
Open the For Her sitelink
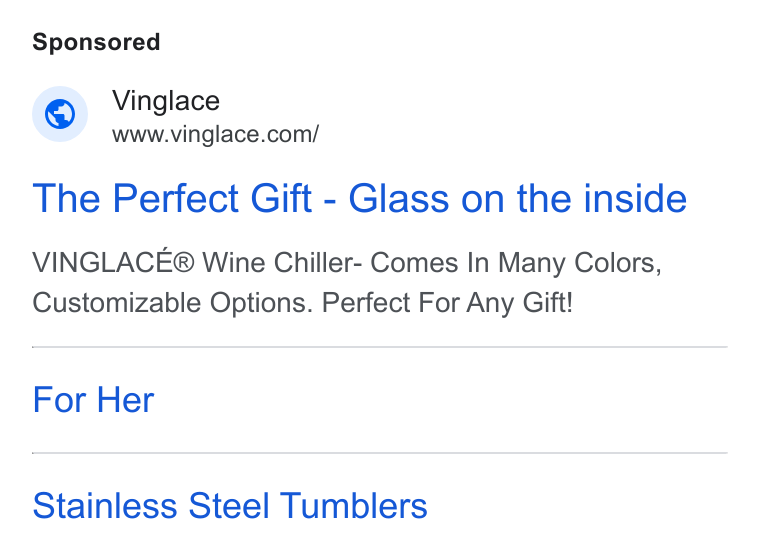(93, 400)
